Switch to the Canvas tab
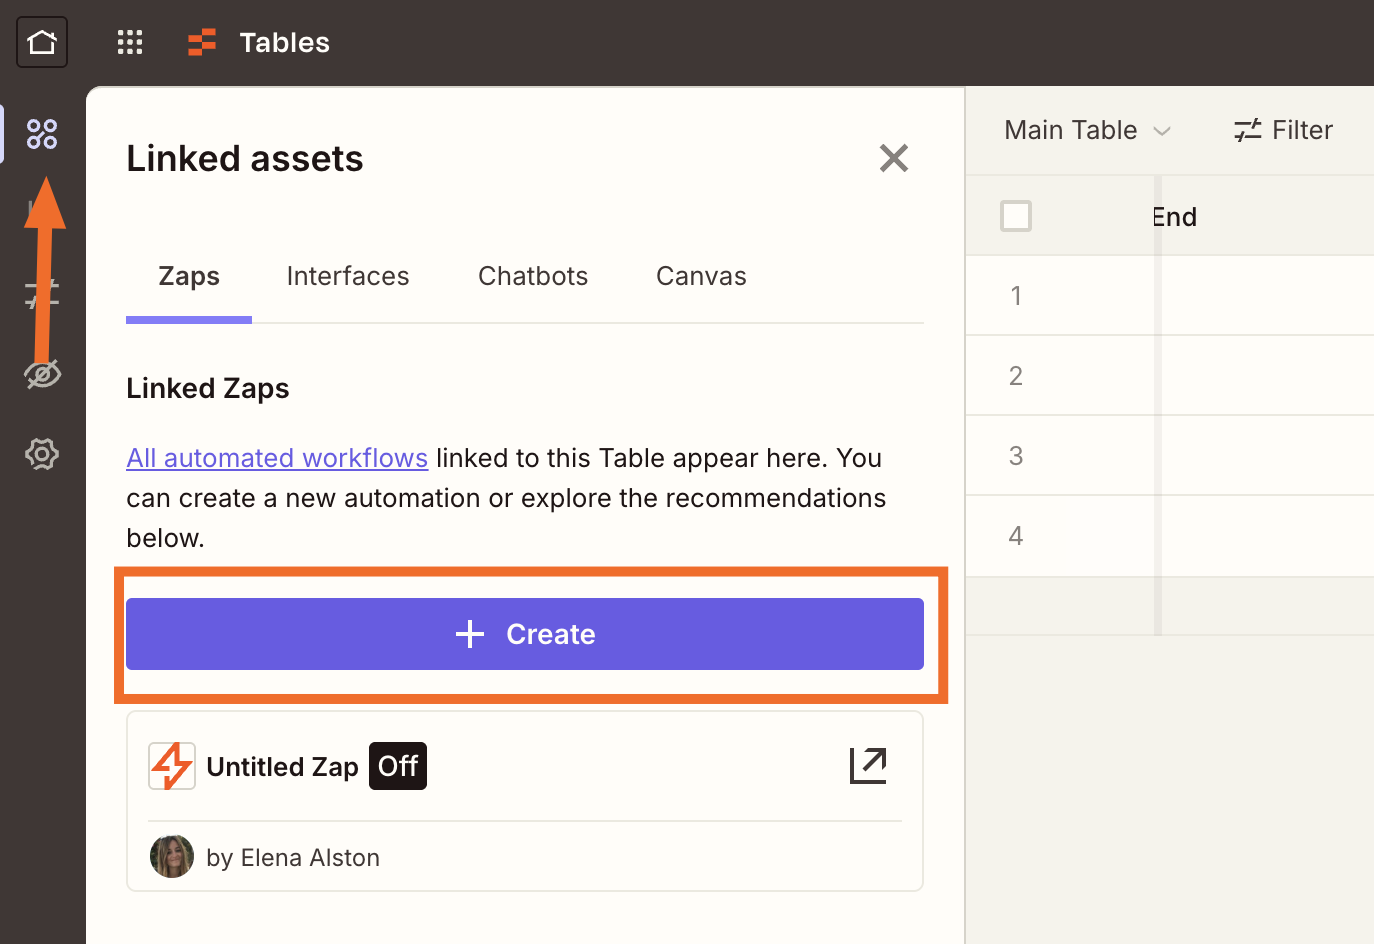The height and width of the screenshot is (944, 1374). click(701, 277)
